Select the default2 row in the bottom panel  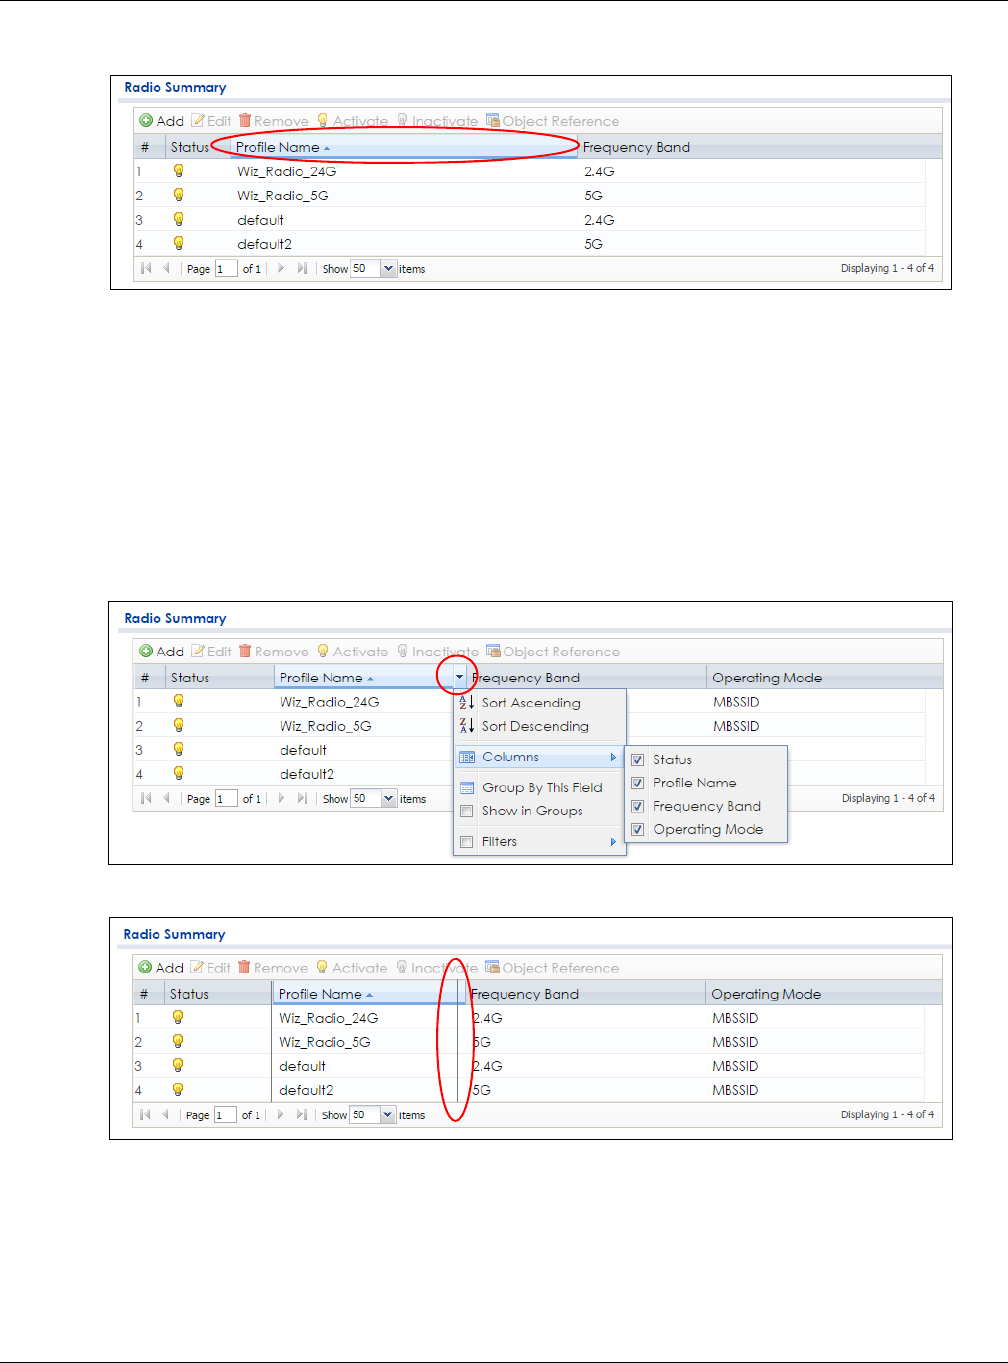pos(530,1090)
